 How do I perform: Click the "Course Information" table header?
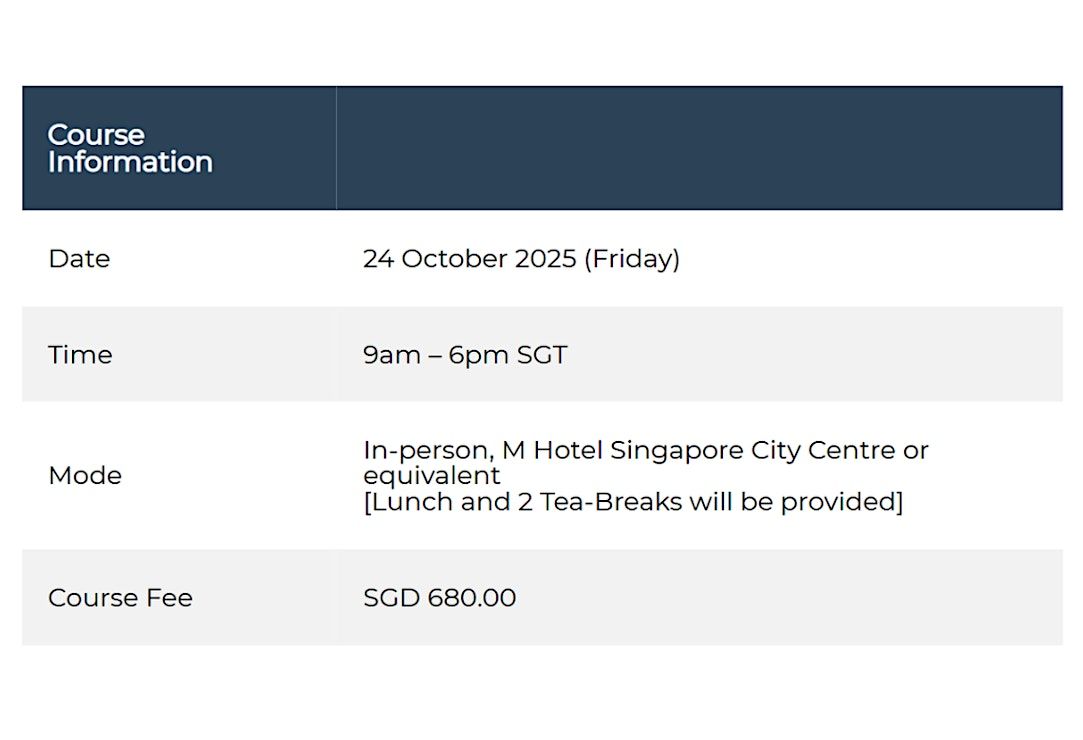[x=130, y=148]
